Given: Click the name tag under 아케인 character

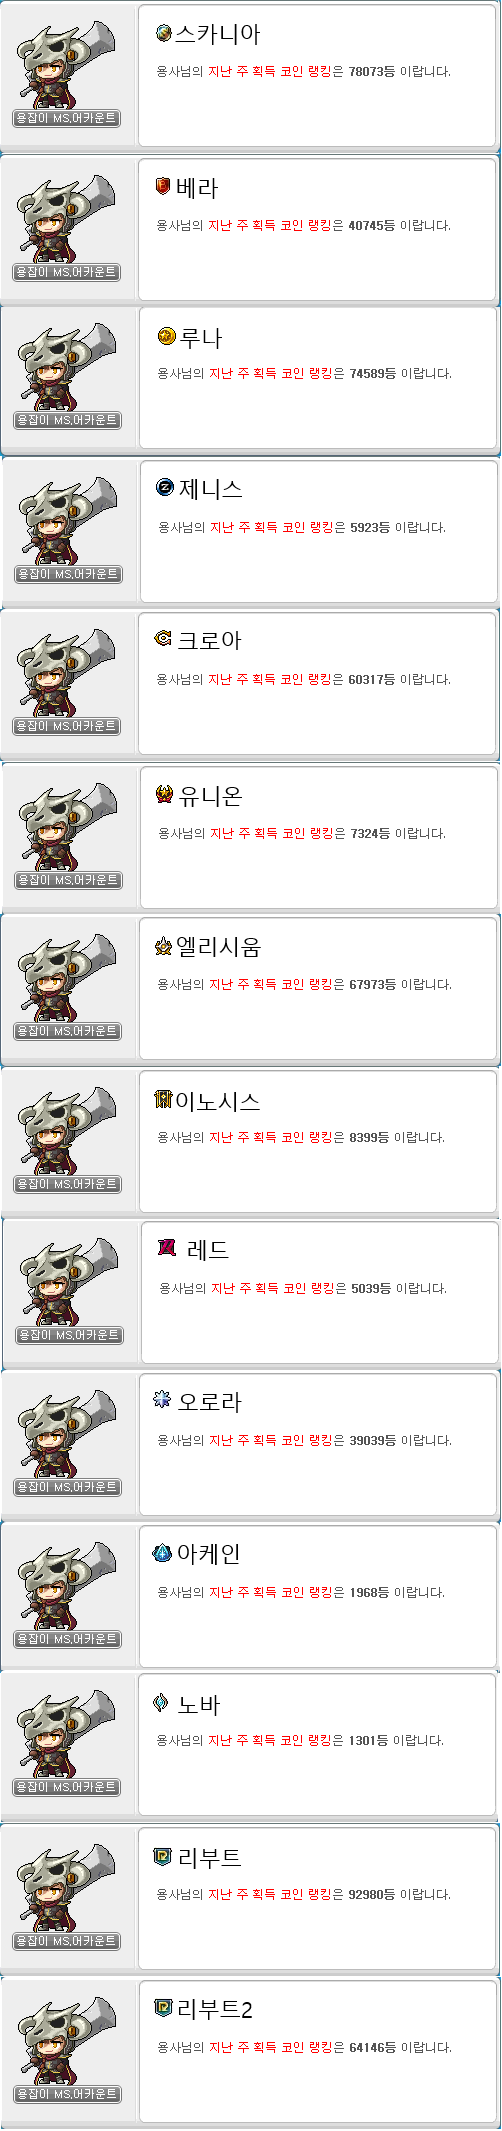Looking at the screenshot, I should pyautogui.click(x=68, y=1639).
